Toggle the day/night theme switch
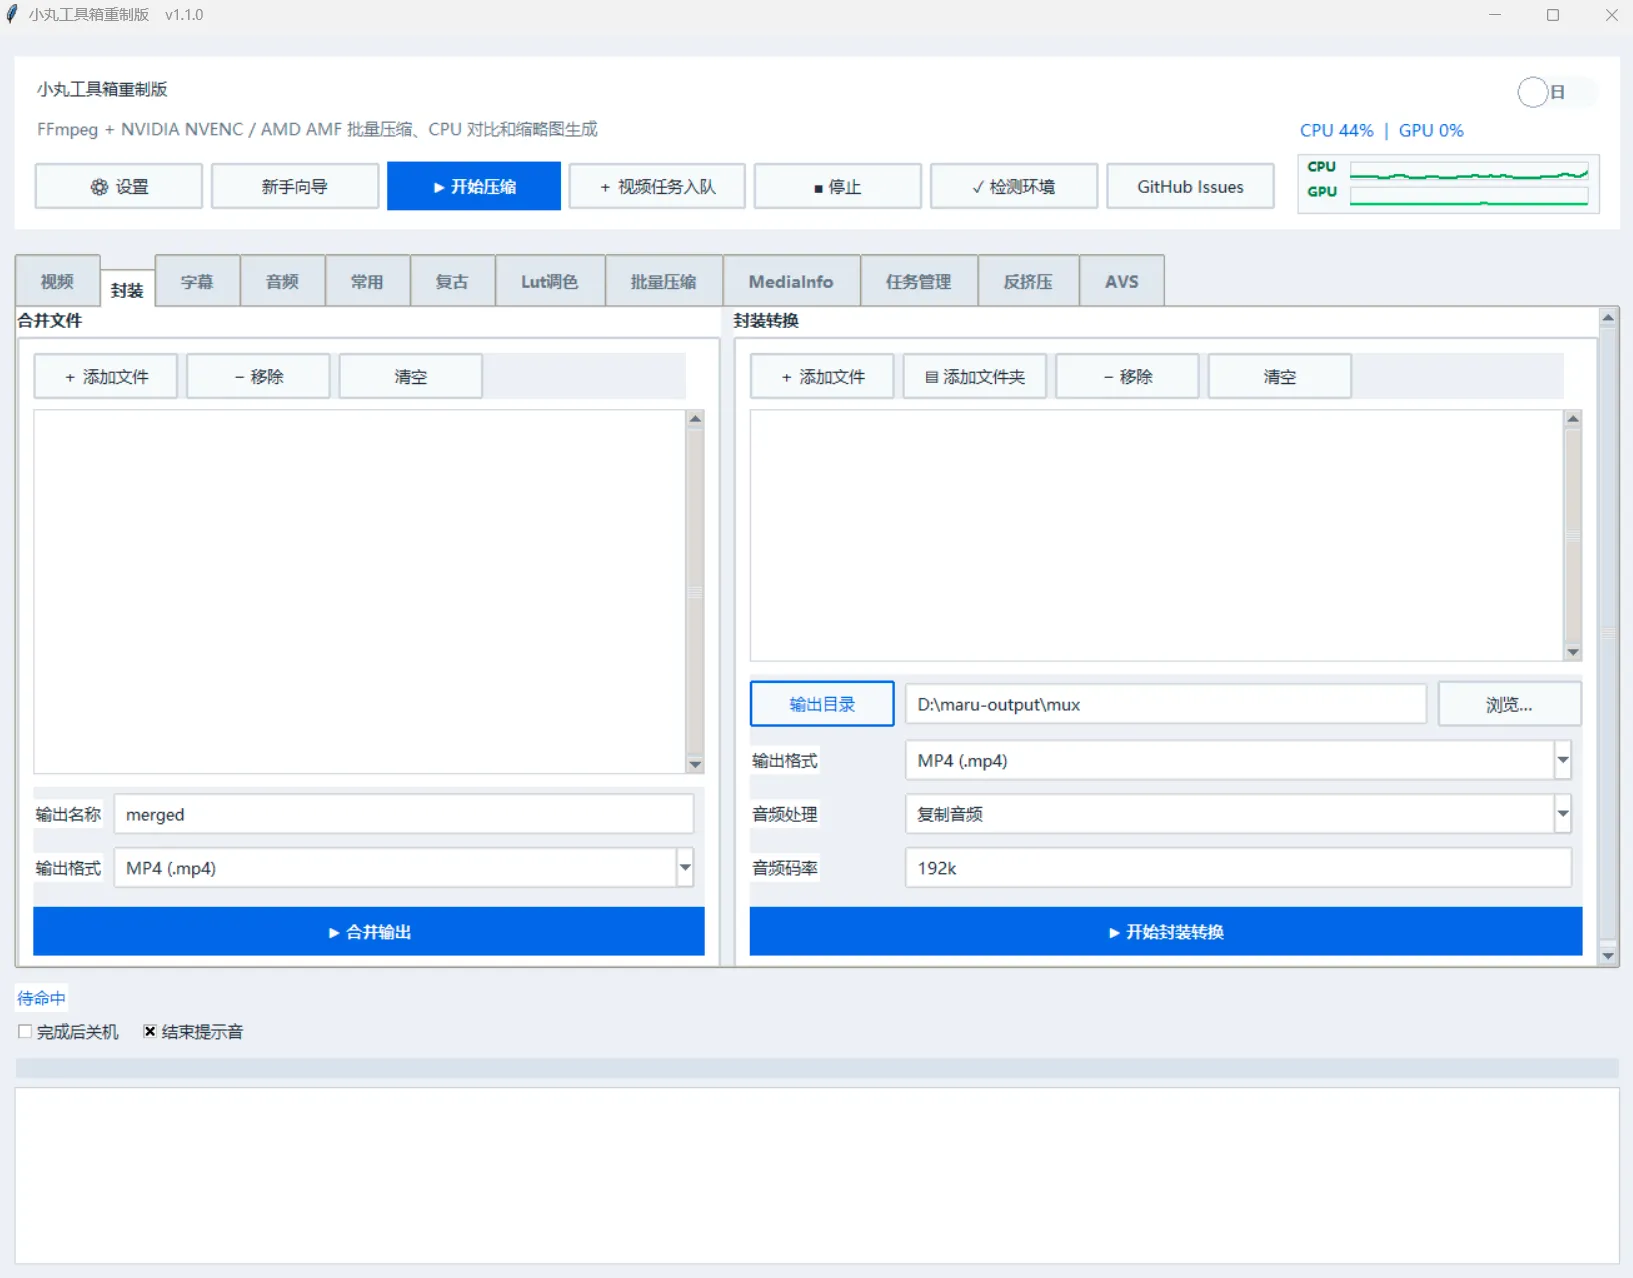Viewport: 1633px width, 1278px height. click(1541, 92)
